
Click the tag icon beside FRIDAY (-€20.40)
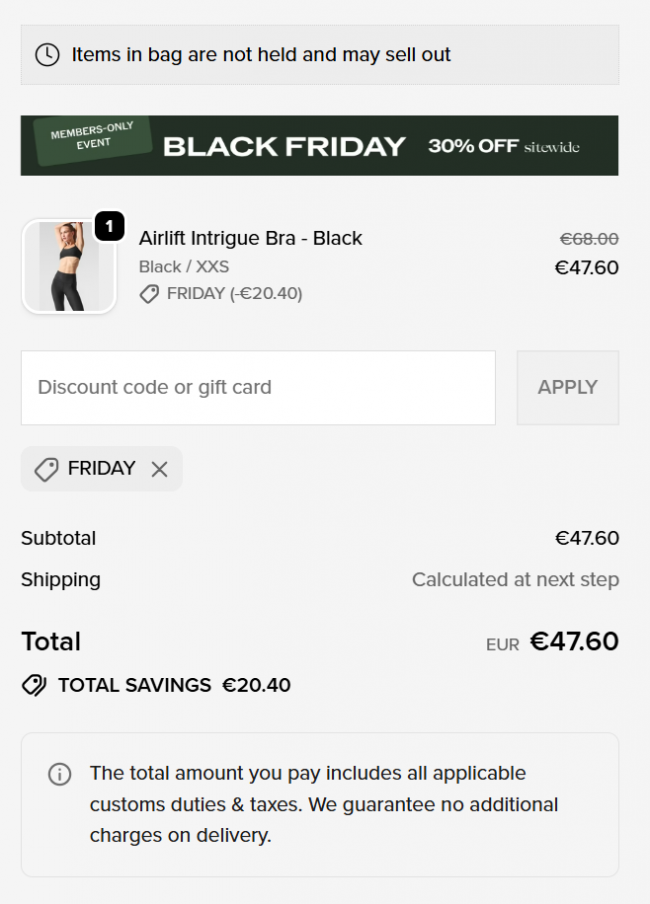(x=149, y=294)
